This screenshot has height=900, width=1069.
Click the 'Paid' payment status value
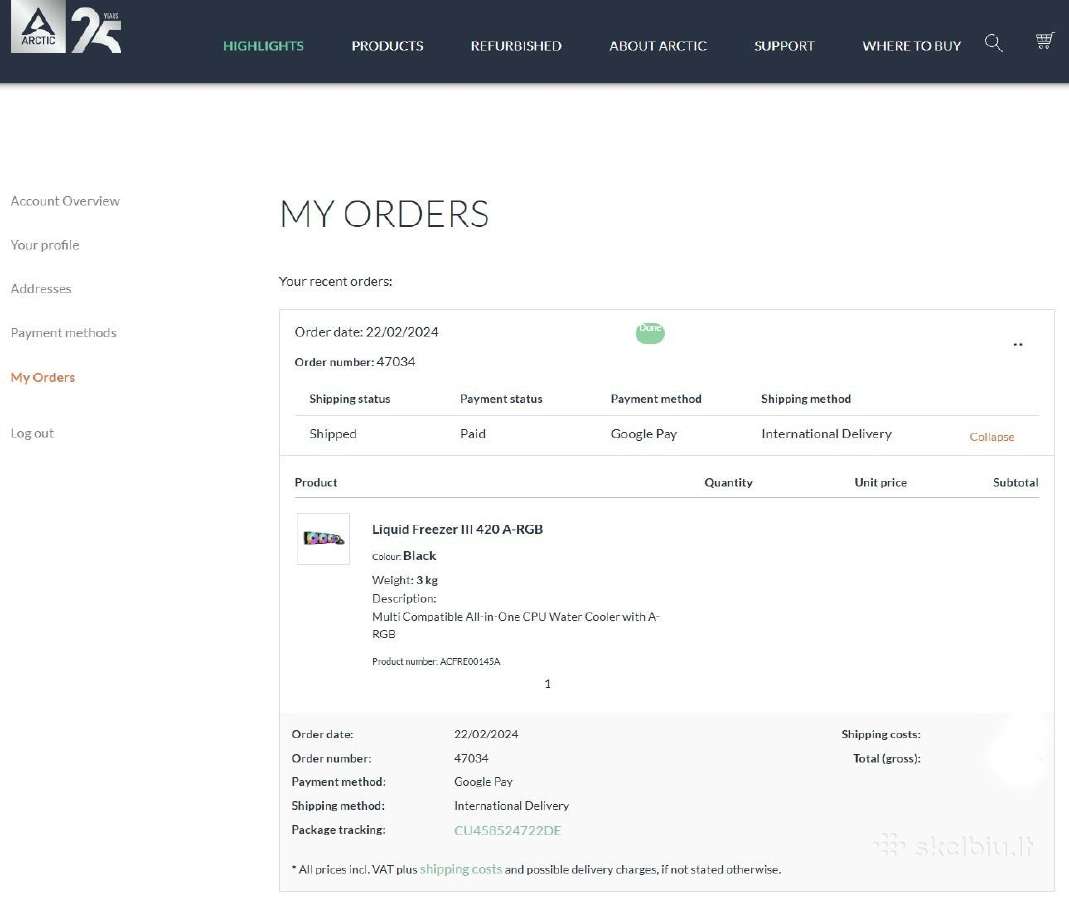click(473, 434)
